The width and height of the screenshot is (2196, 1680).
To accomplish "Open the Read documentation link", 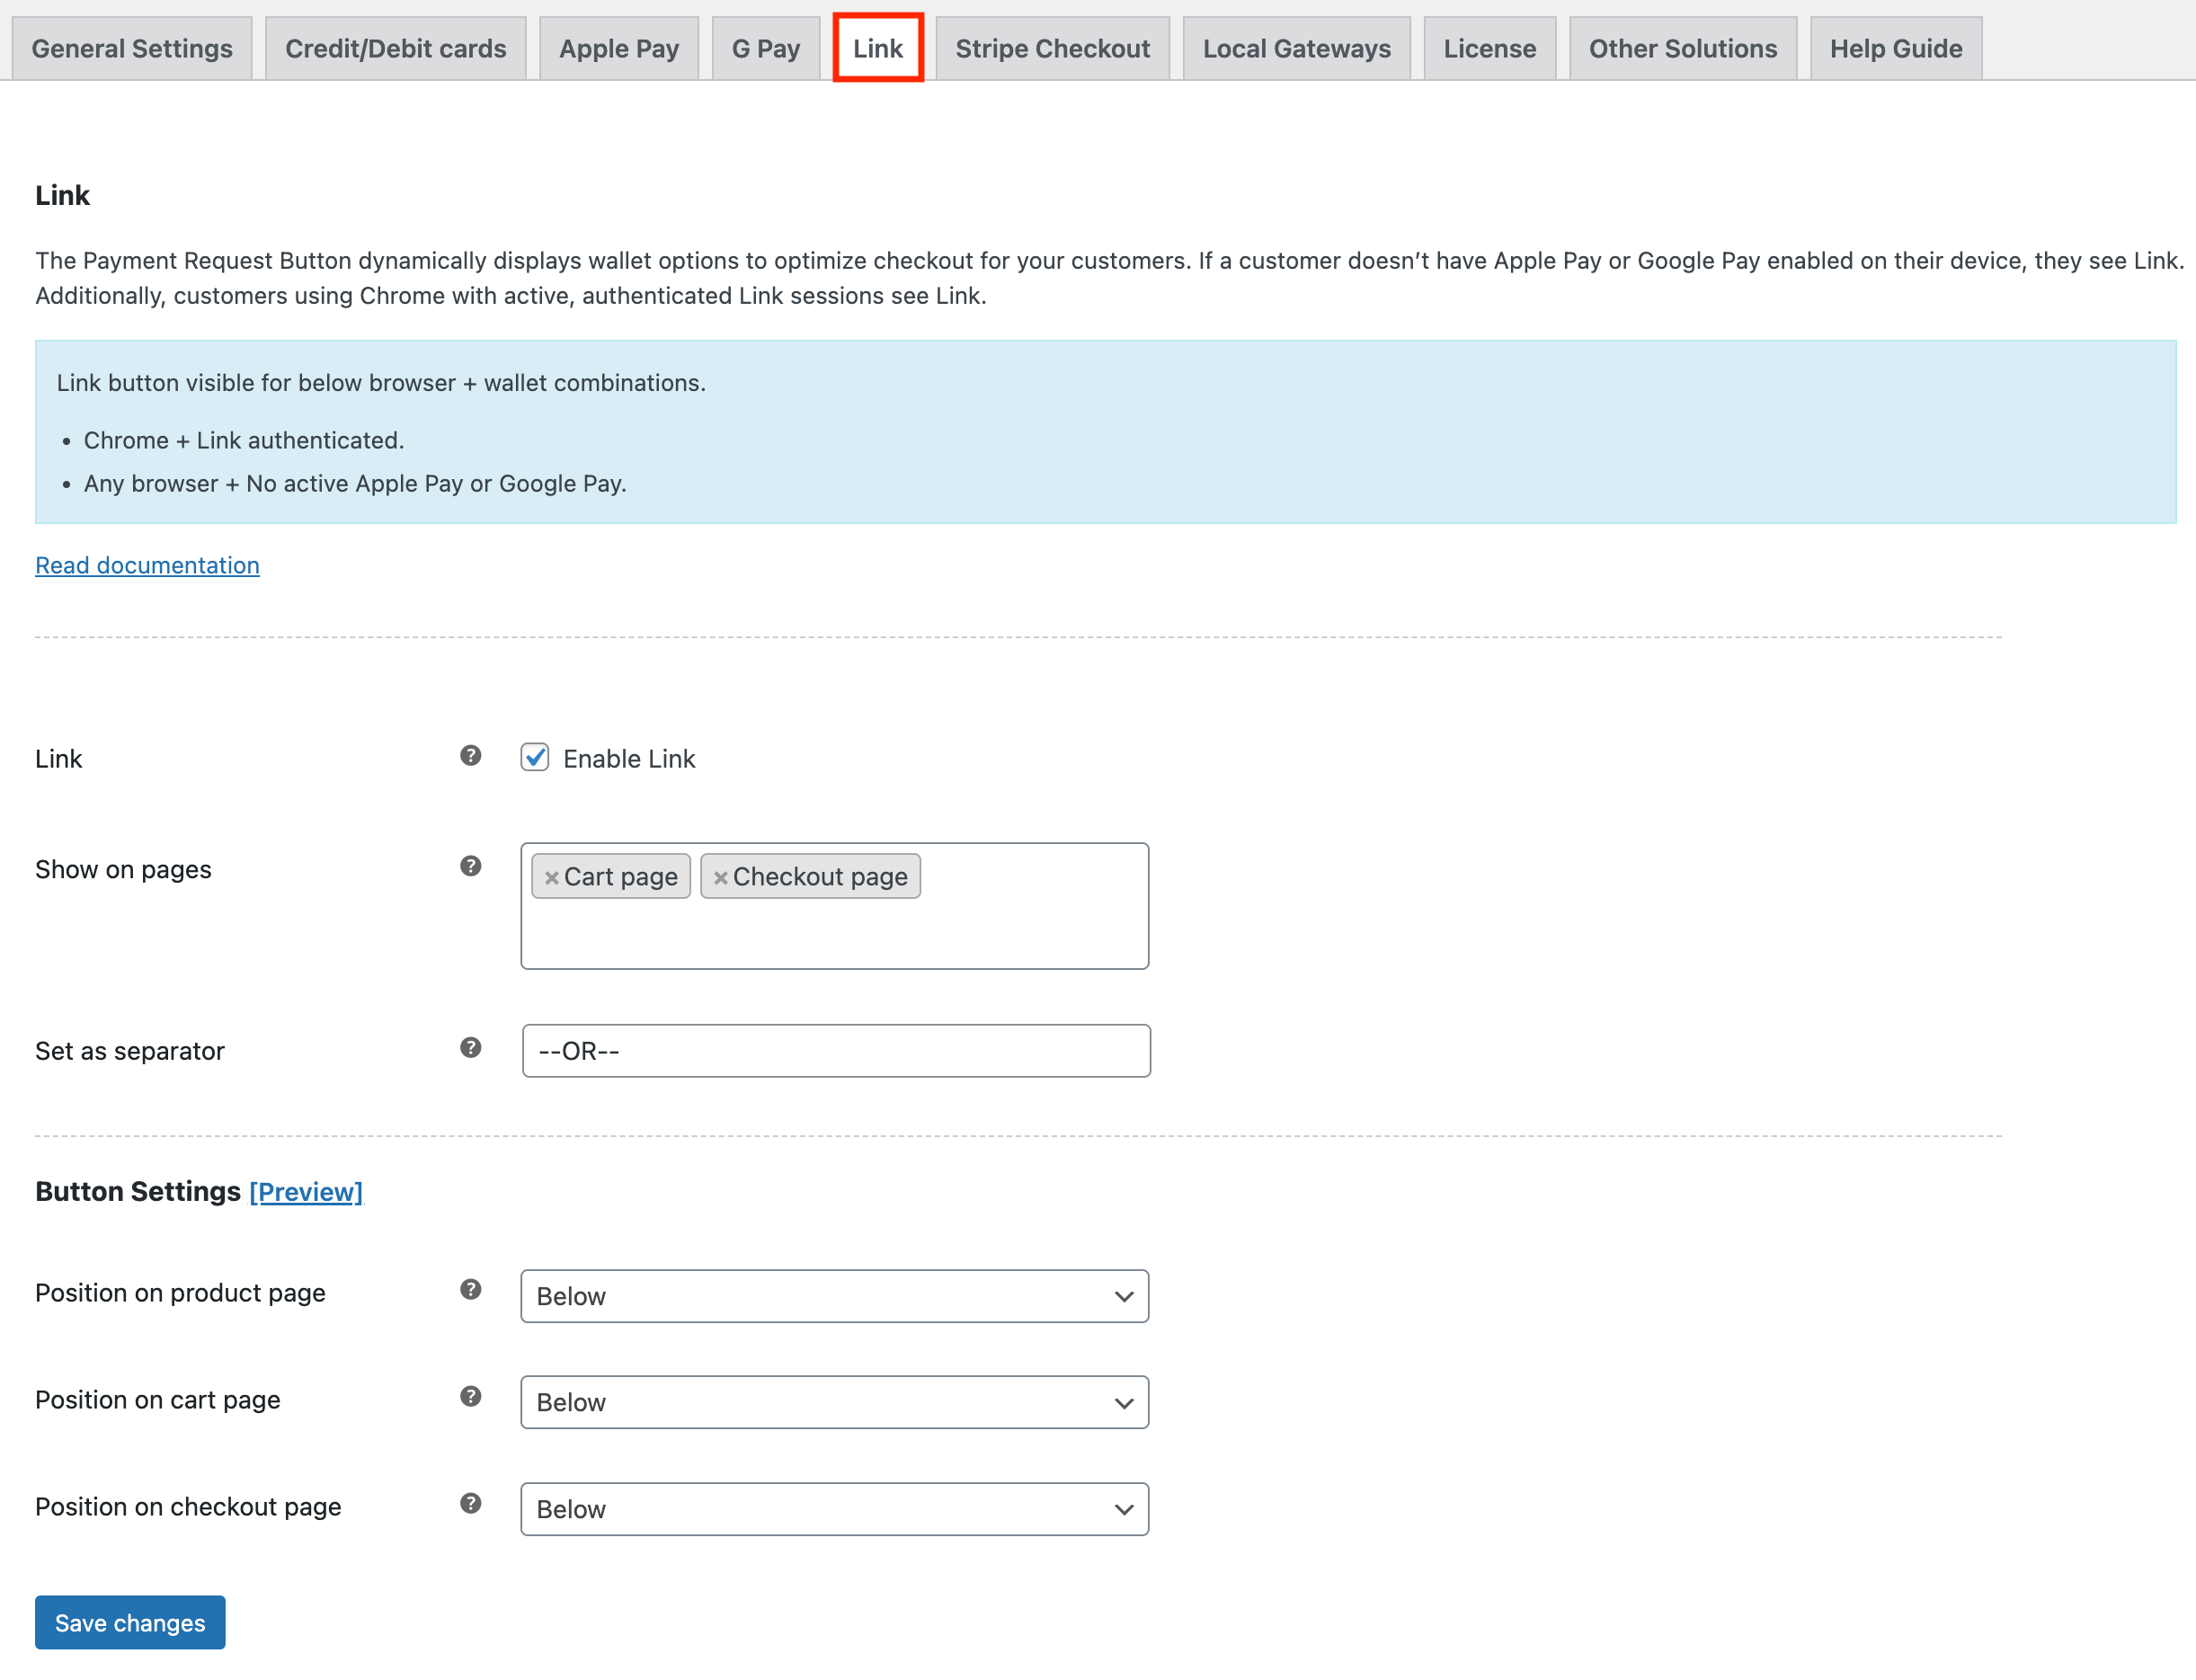I will [147, 565].
